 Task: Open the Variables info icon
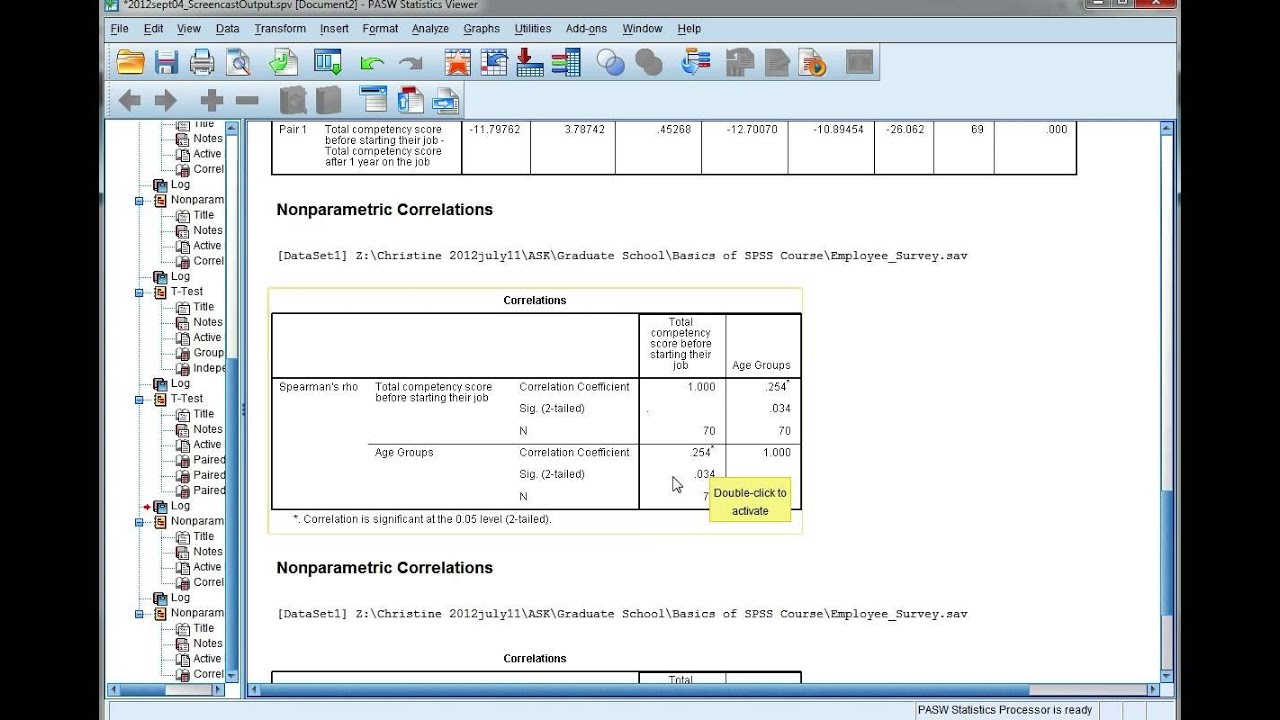566,64
